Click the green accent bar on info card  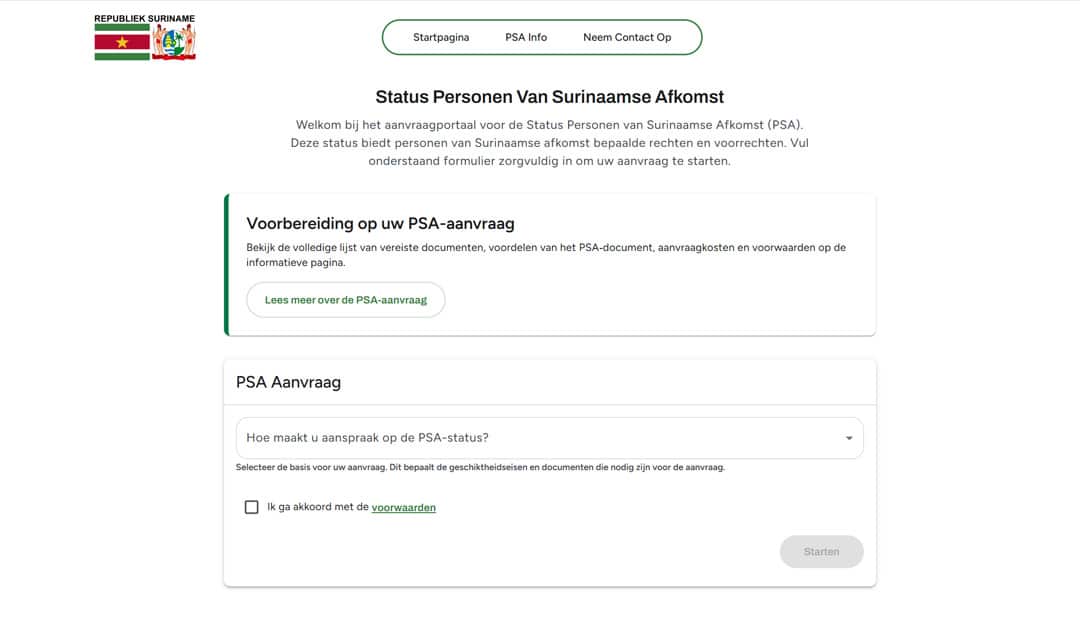tap(226, 265)
